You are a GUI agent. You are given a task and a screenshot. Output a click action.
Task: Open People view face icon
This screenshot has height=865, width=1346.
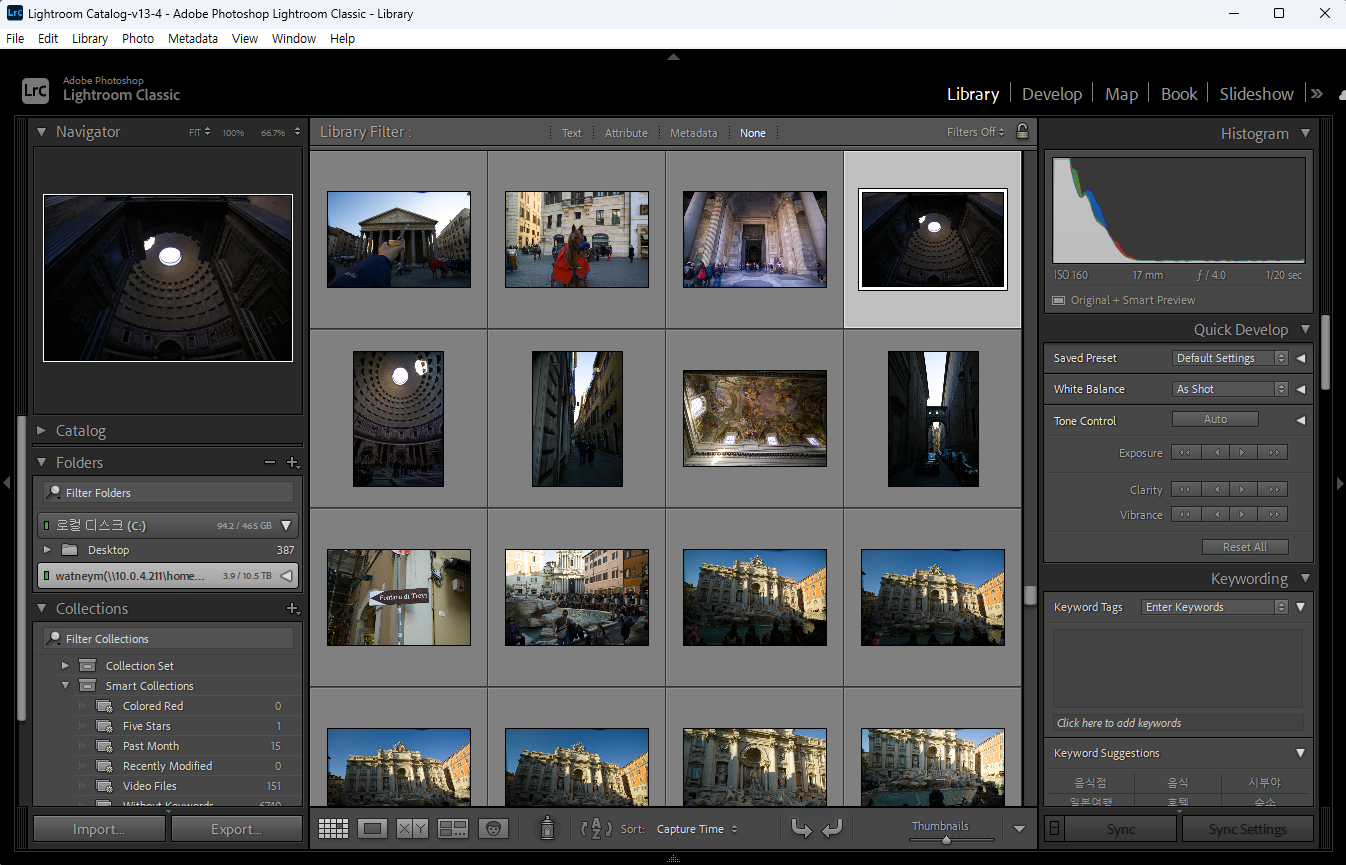[x=493, y=829]
